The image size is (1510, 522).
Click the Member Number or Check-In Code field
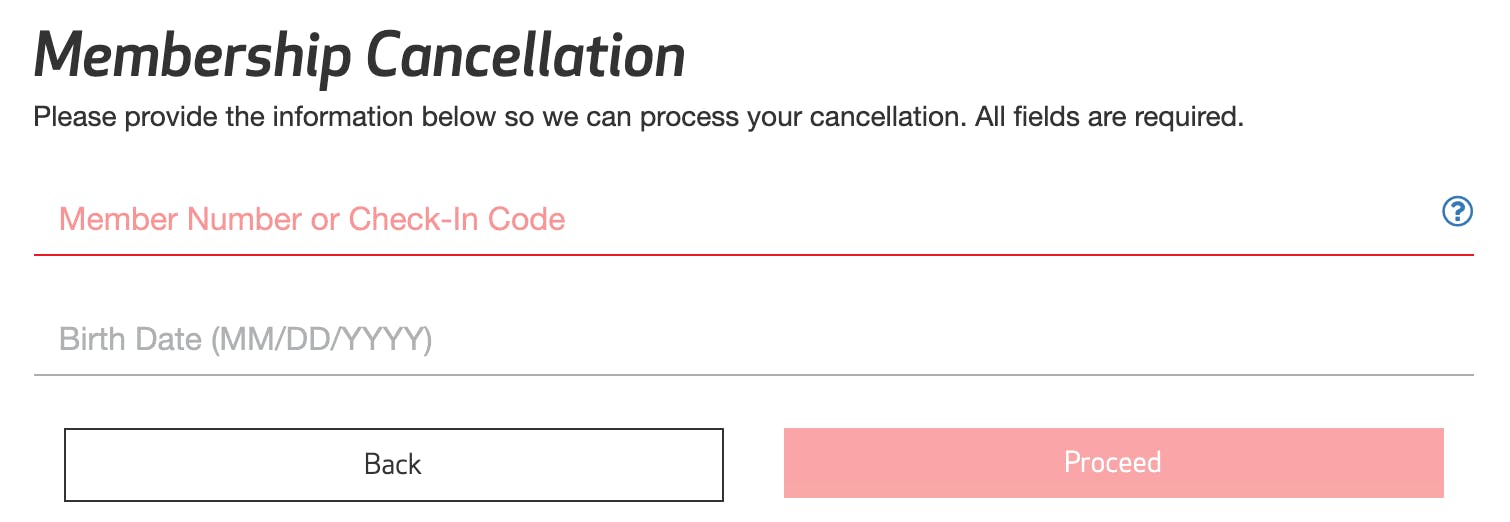coord(700,219)
